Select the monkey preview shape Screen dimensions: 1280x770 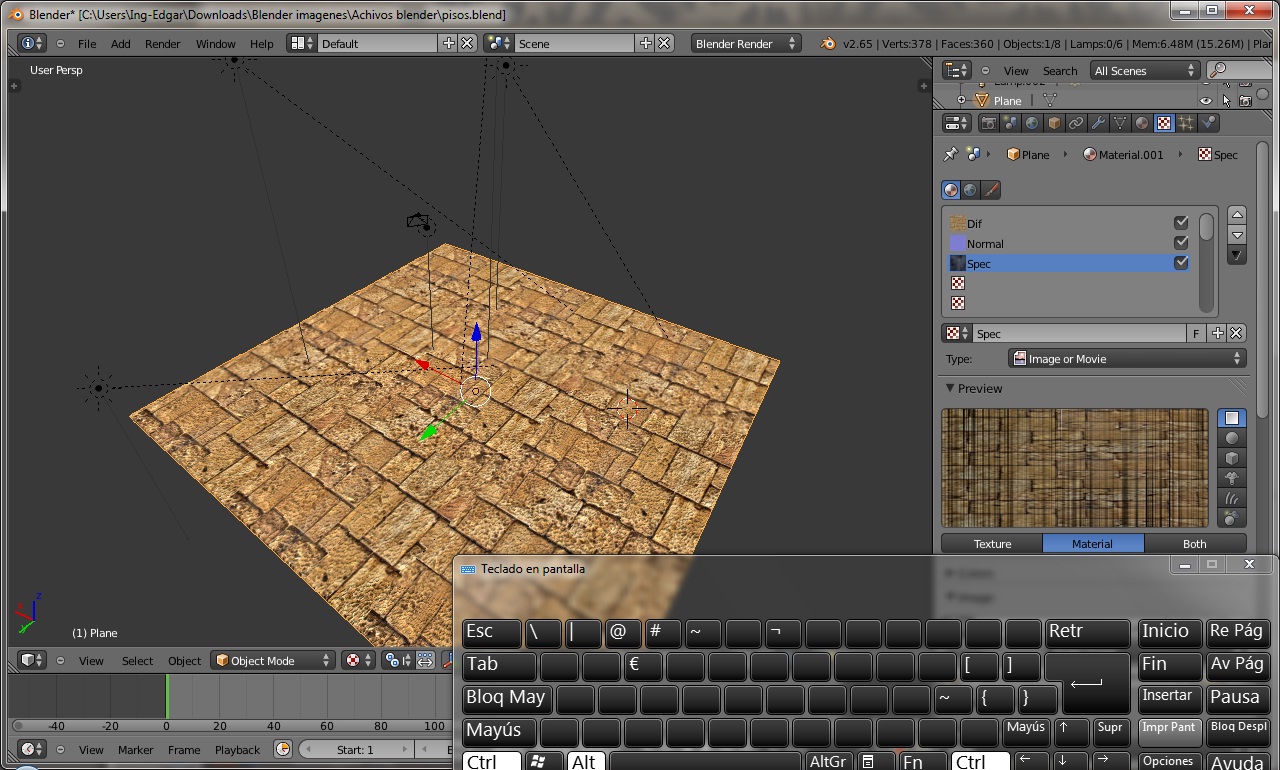coord(1231,478)
